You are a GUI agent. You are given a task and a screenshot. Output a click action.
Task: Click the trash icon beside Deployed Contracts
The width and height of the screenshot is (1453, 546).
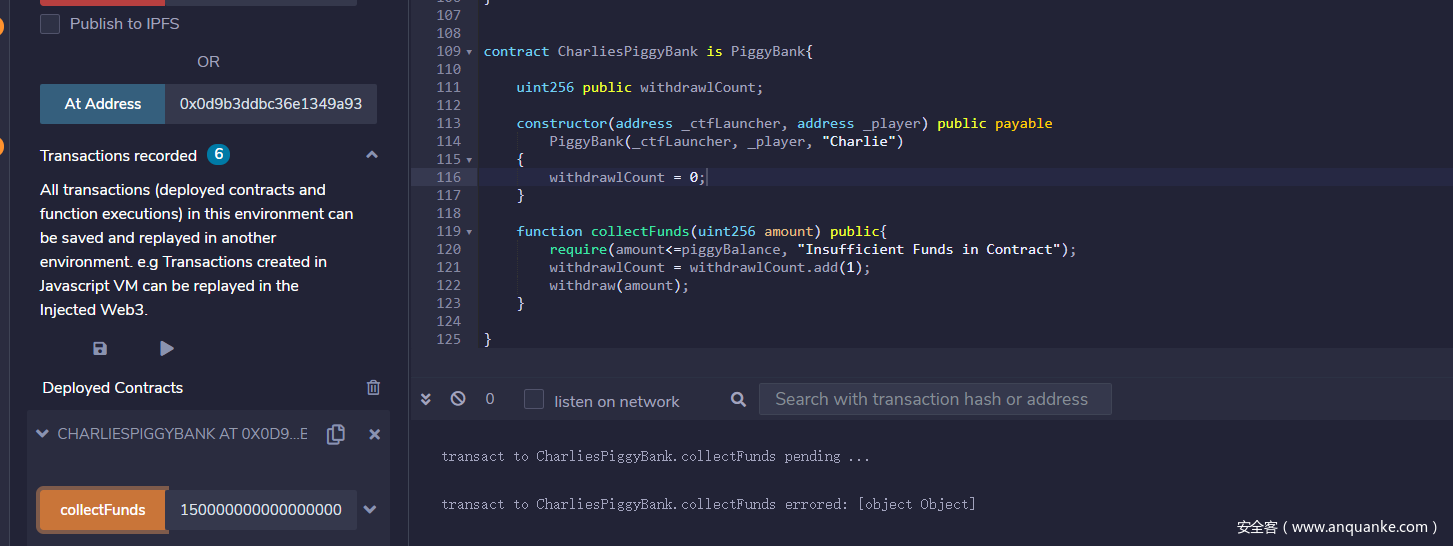tap(373, 387)
